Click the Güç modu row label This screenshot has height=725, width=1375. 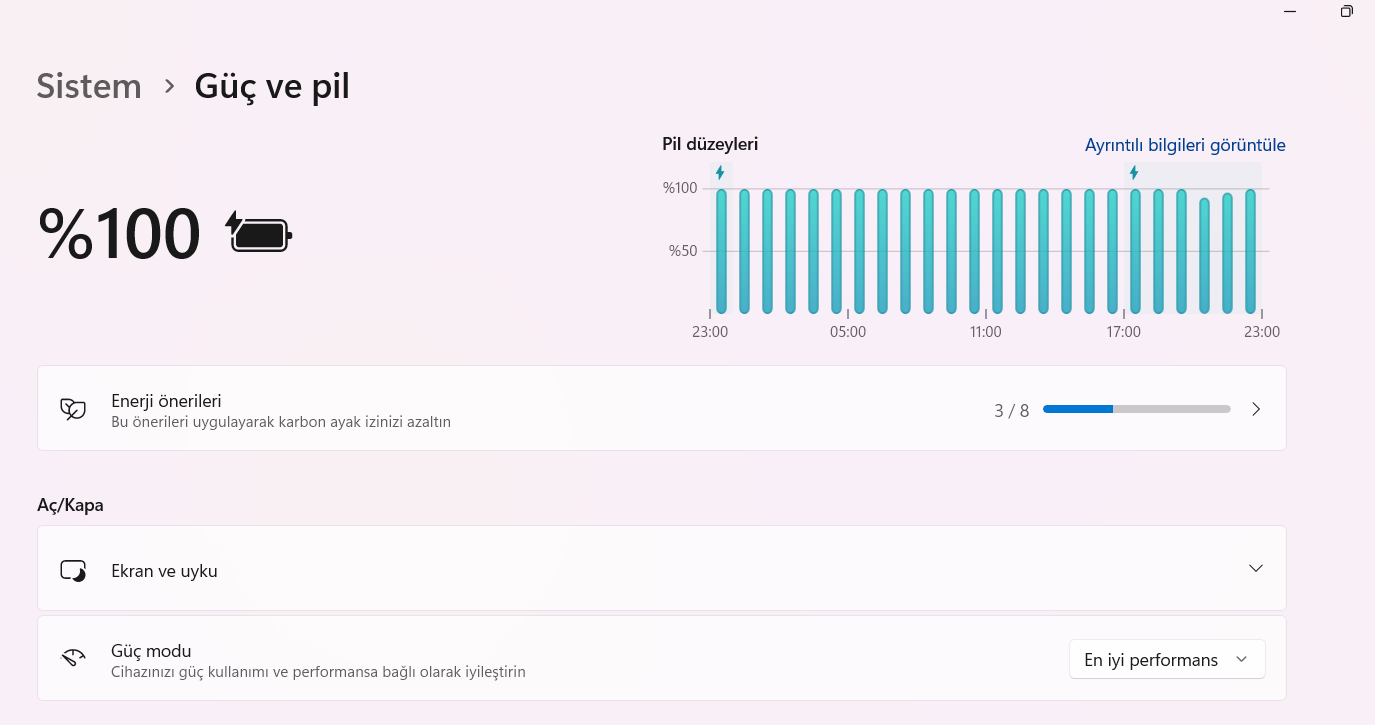coord(151,651)
